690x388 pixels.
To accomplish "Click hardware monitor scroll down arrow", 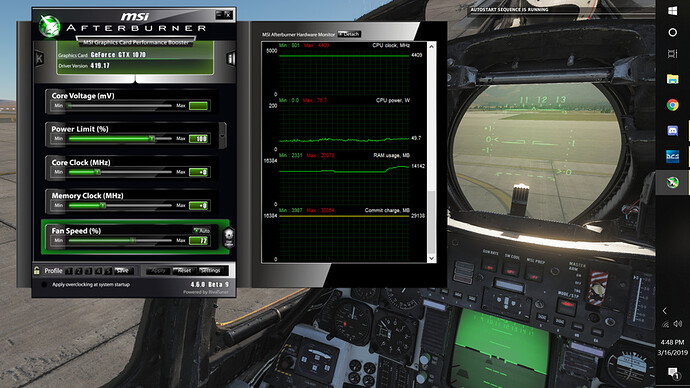I will (431, 258).
